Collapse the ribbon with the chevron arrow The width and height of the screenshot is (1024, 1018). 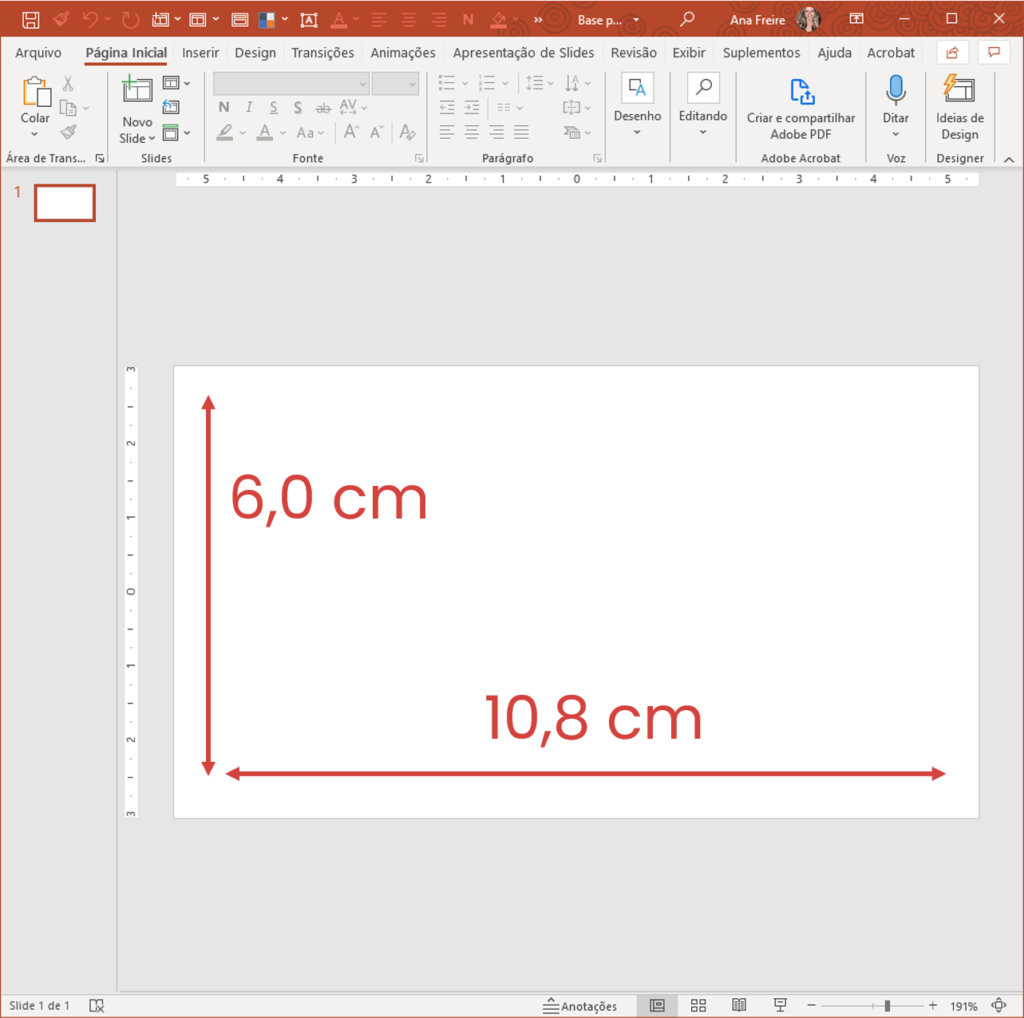[1008, 159]
